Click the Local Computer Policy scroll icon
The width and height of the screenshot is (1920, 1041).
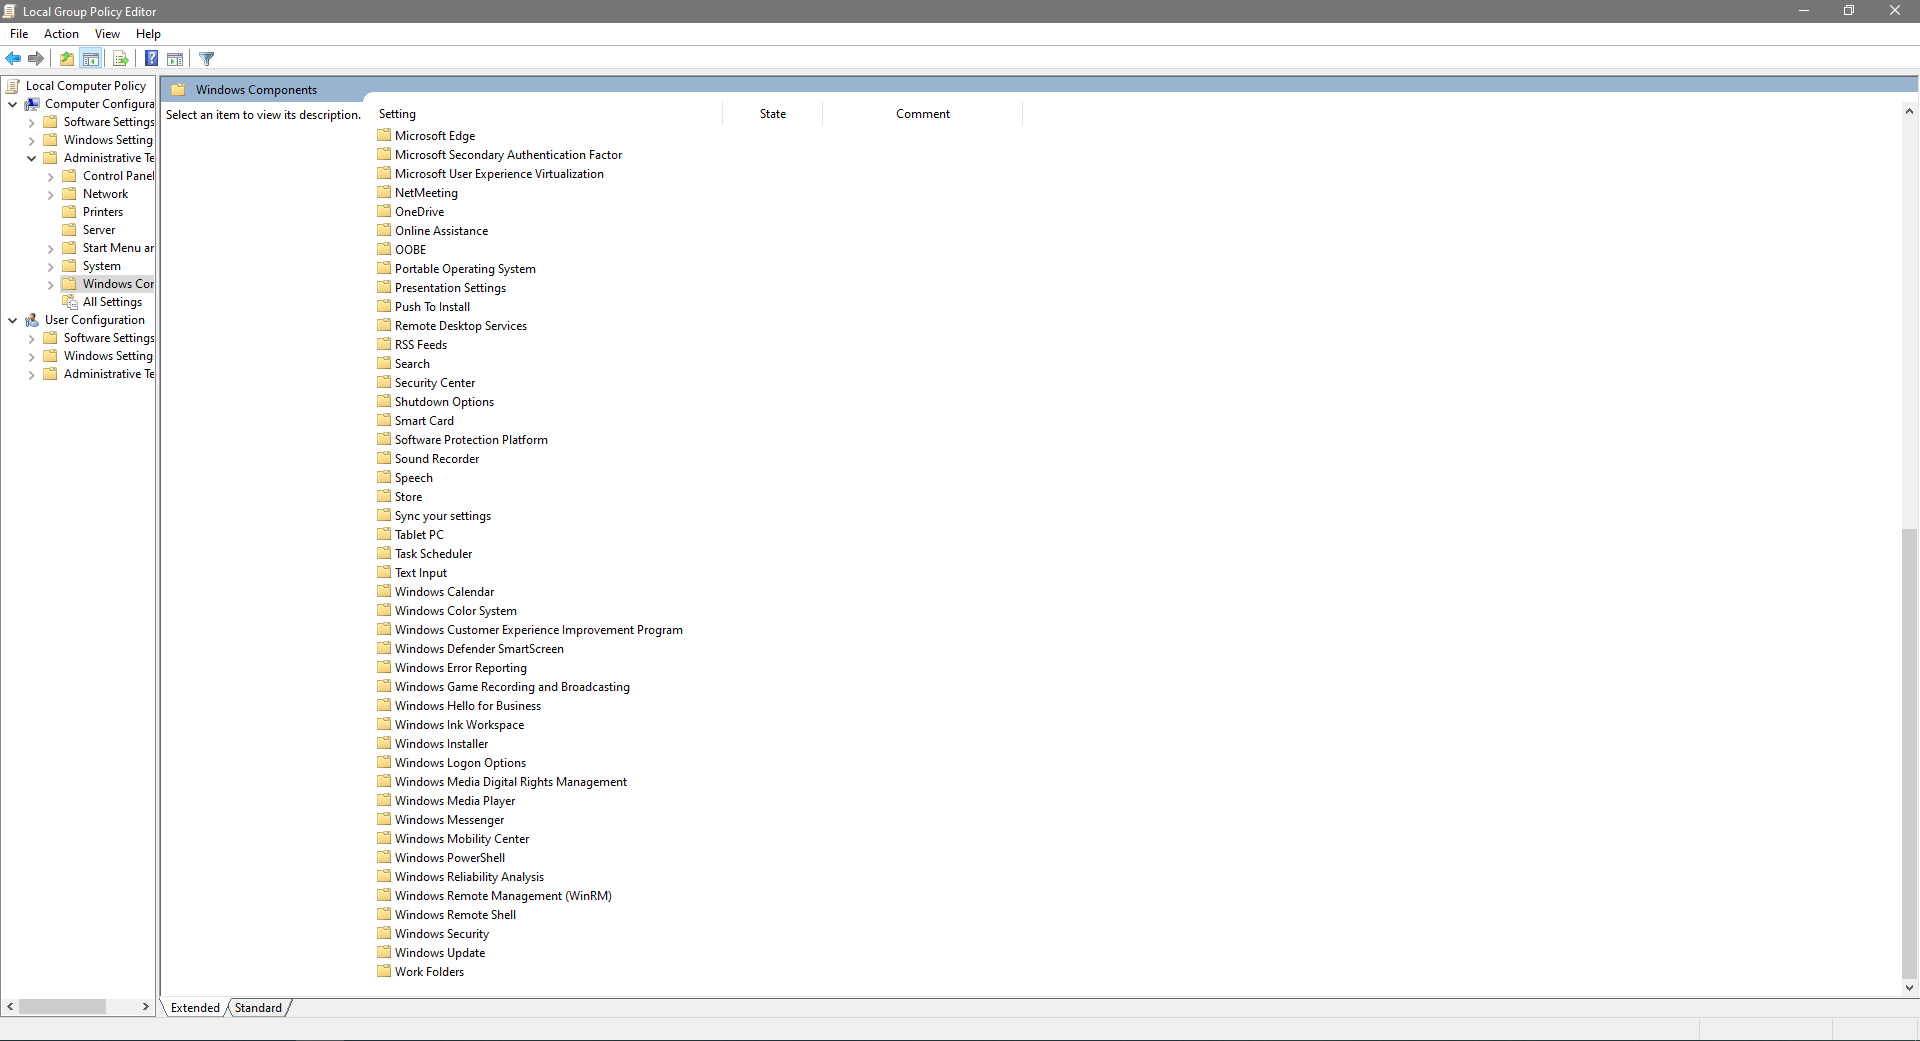13,86
